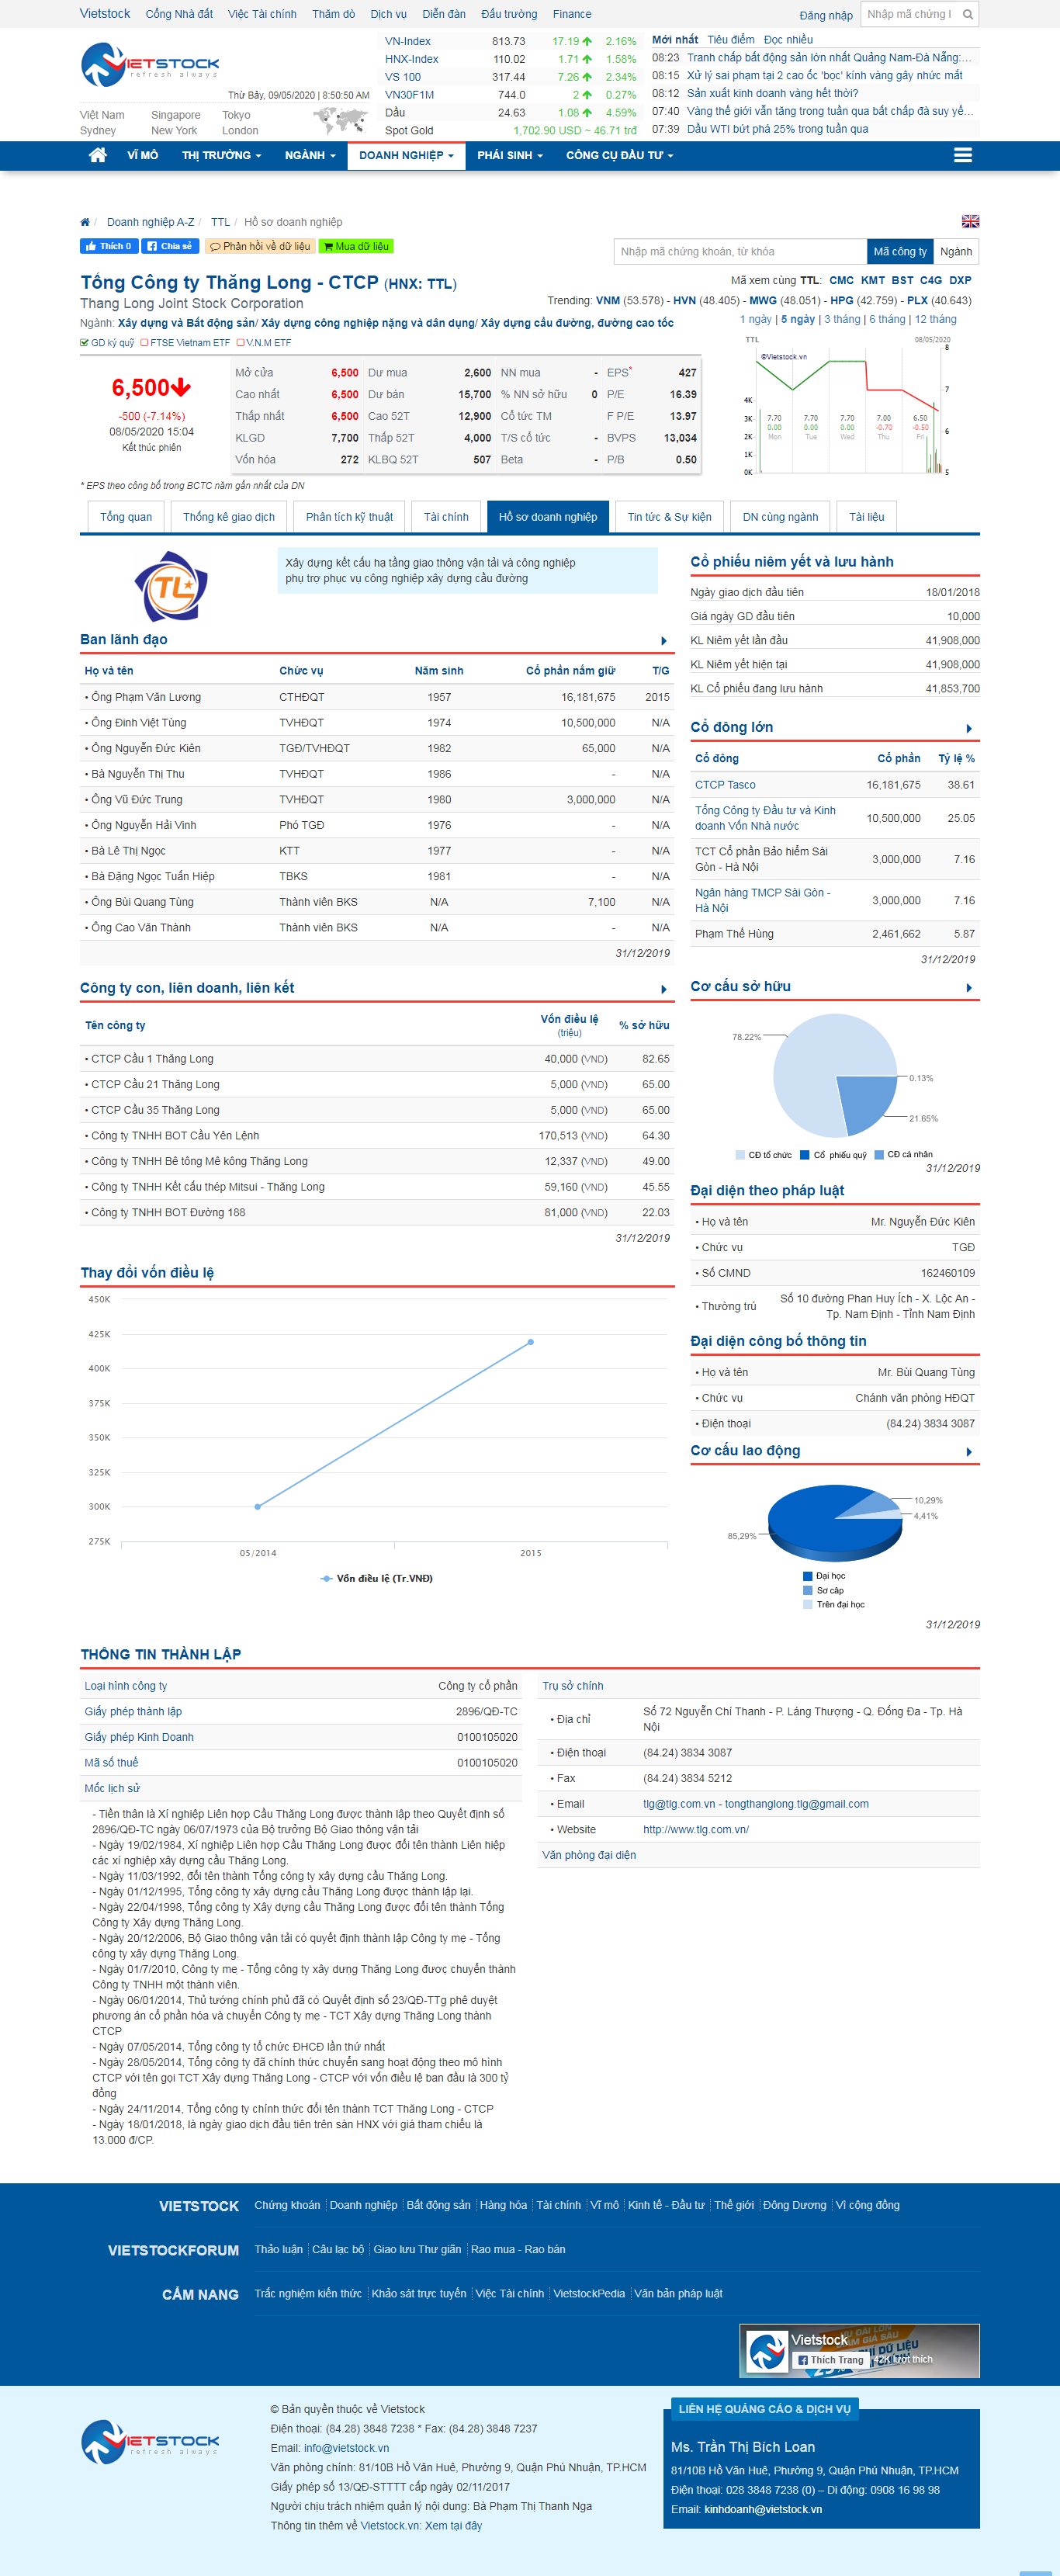Click the Vietstock logo in header
This screenshot has width=1060, height=2576.
(x=150, y=64)
